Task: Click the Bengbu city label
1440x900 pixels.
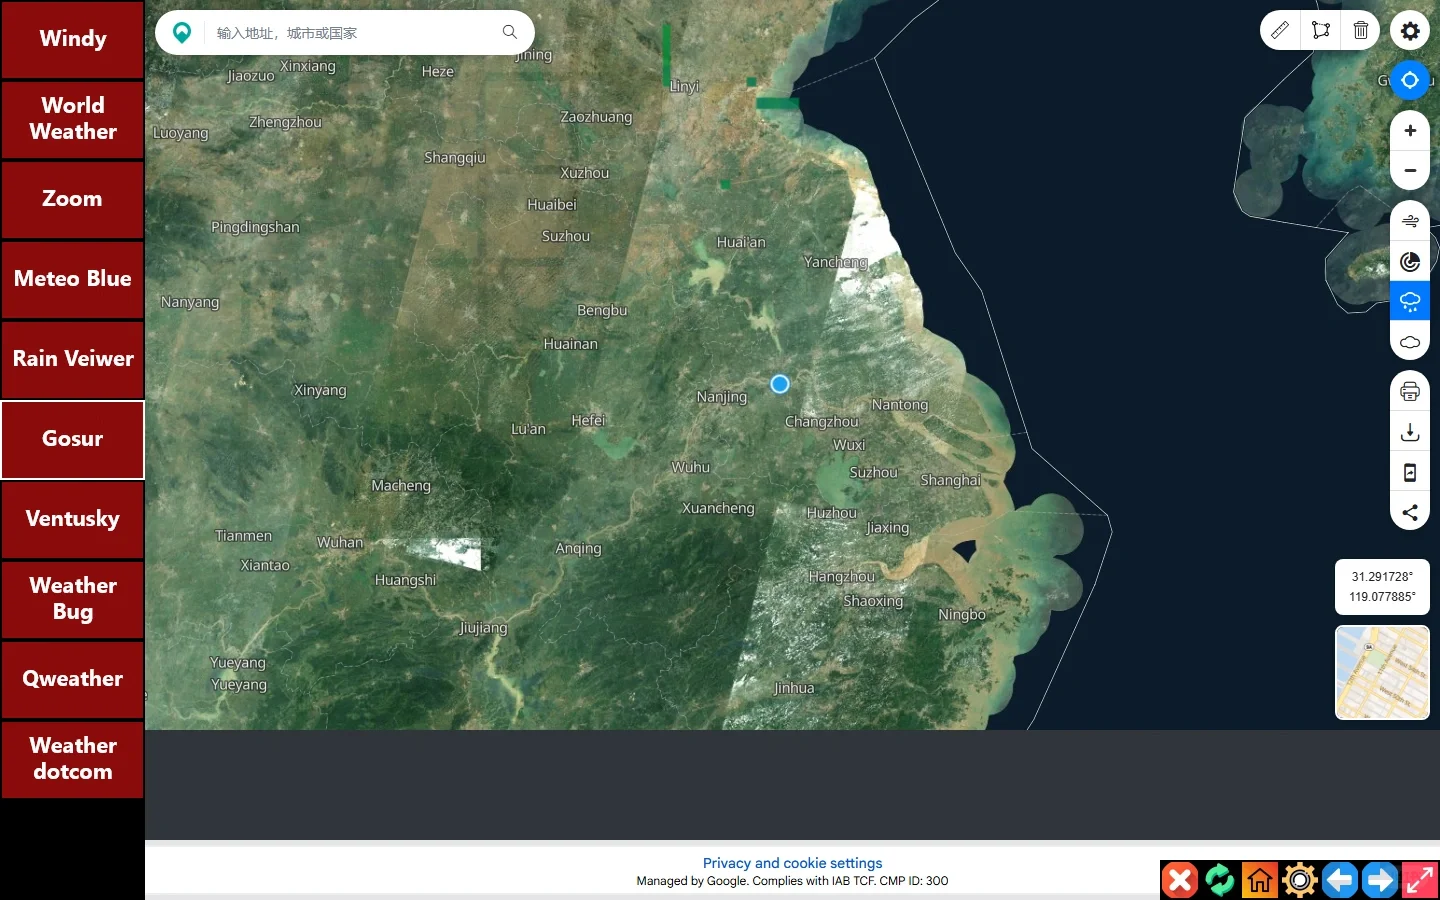Action: [602, 311]
